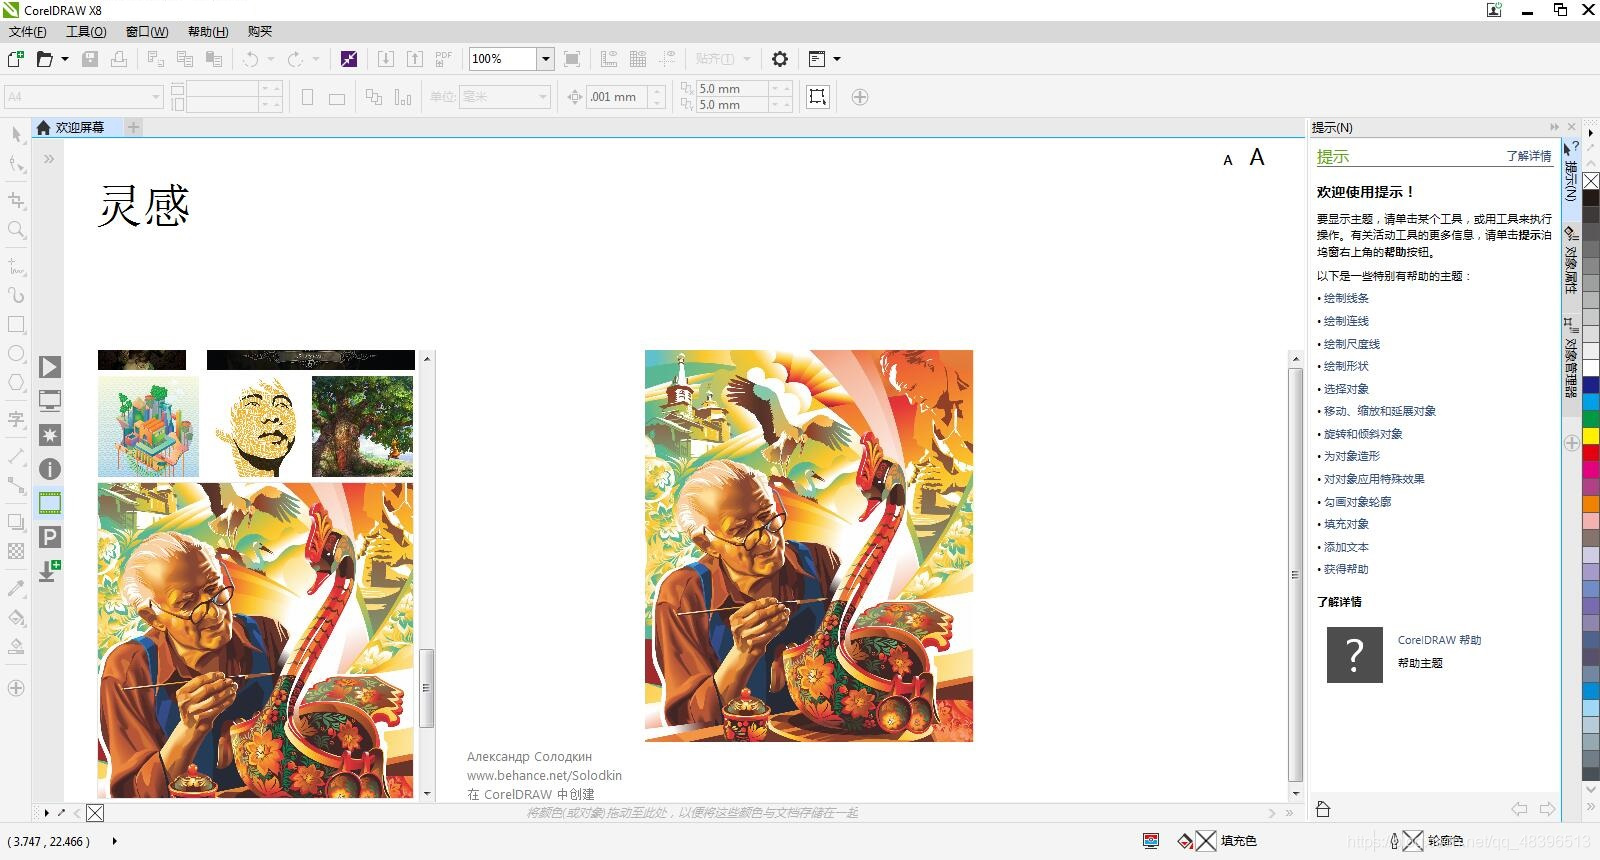The image size is (1600, 860).
Task: Pick the yellow swatch in the color palette
Action: click(x=1590, y=436)
